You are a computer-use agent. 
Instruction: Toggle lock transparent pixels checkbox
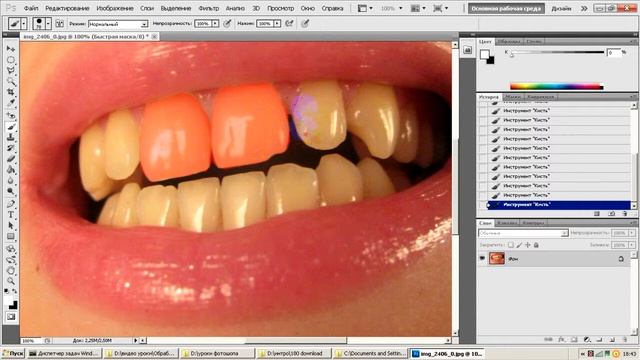click(x=511, y=245)
